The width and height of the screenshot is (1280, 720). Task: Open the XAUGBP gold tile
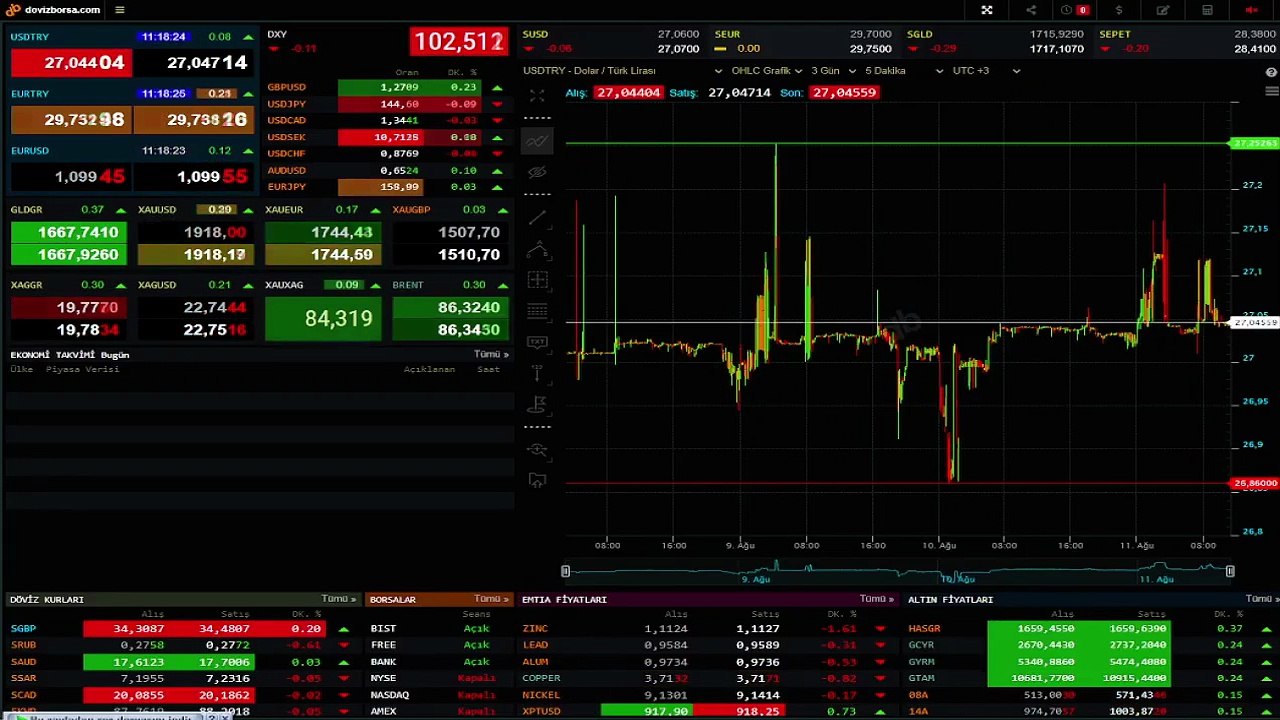coord(449,233)
